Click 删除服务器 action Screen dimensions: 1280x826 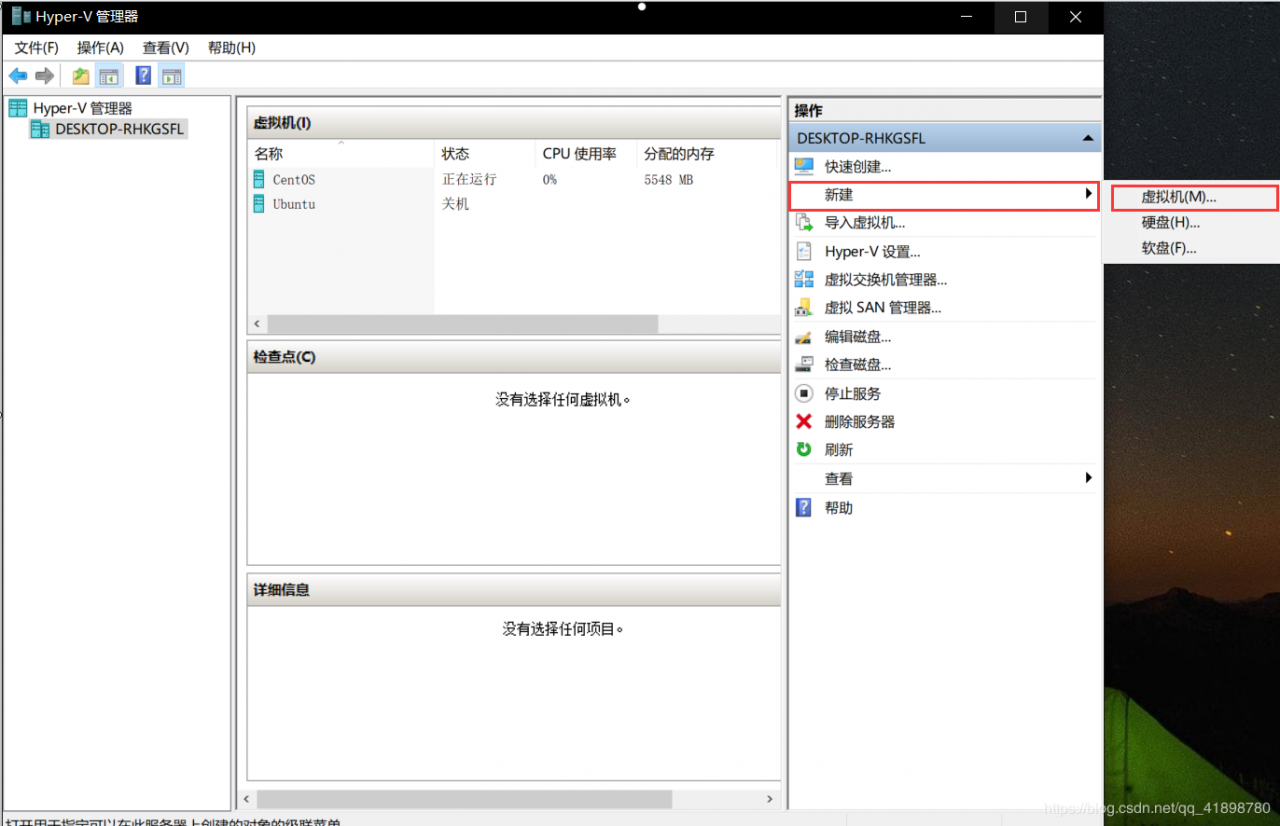860,422
